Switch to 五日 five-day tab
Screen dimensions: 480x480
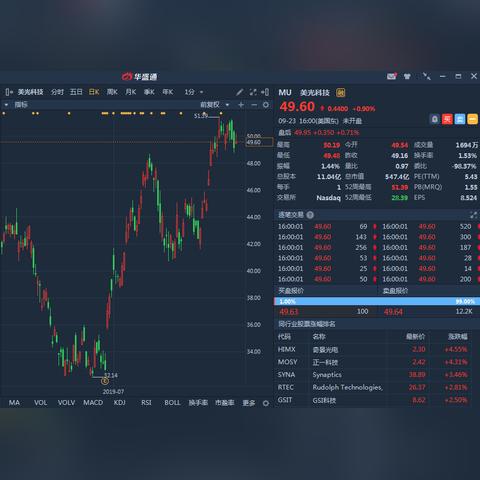coord(76,92)
